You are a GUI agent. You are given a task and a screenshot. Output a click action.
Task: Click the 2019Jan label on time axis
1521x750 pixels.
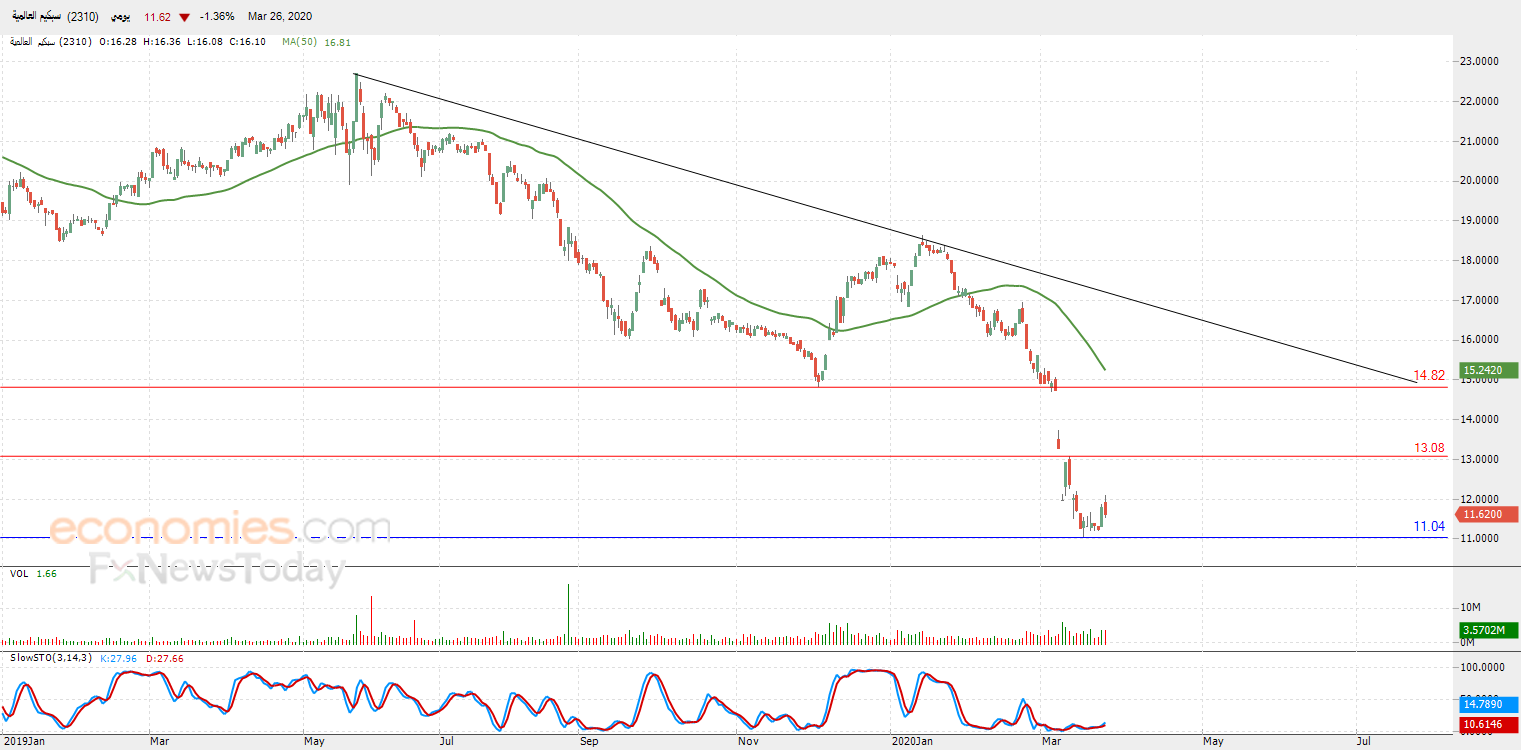[x=24, y=742]
